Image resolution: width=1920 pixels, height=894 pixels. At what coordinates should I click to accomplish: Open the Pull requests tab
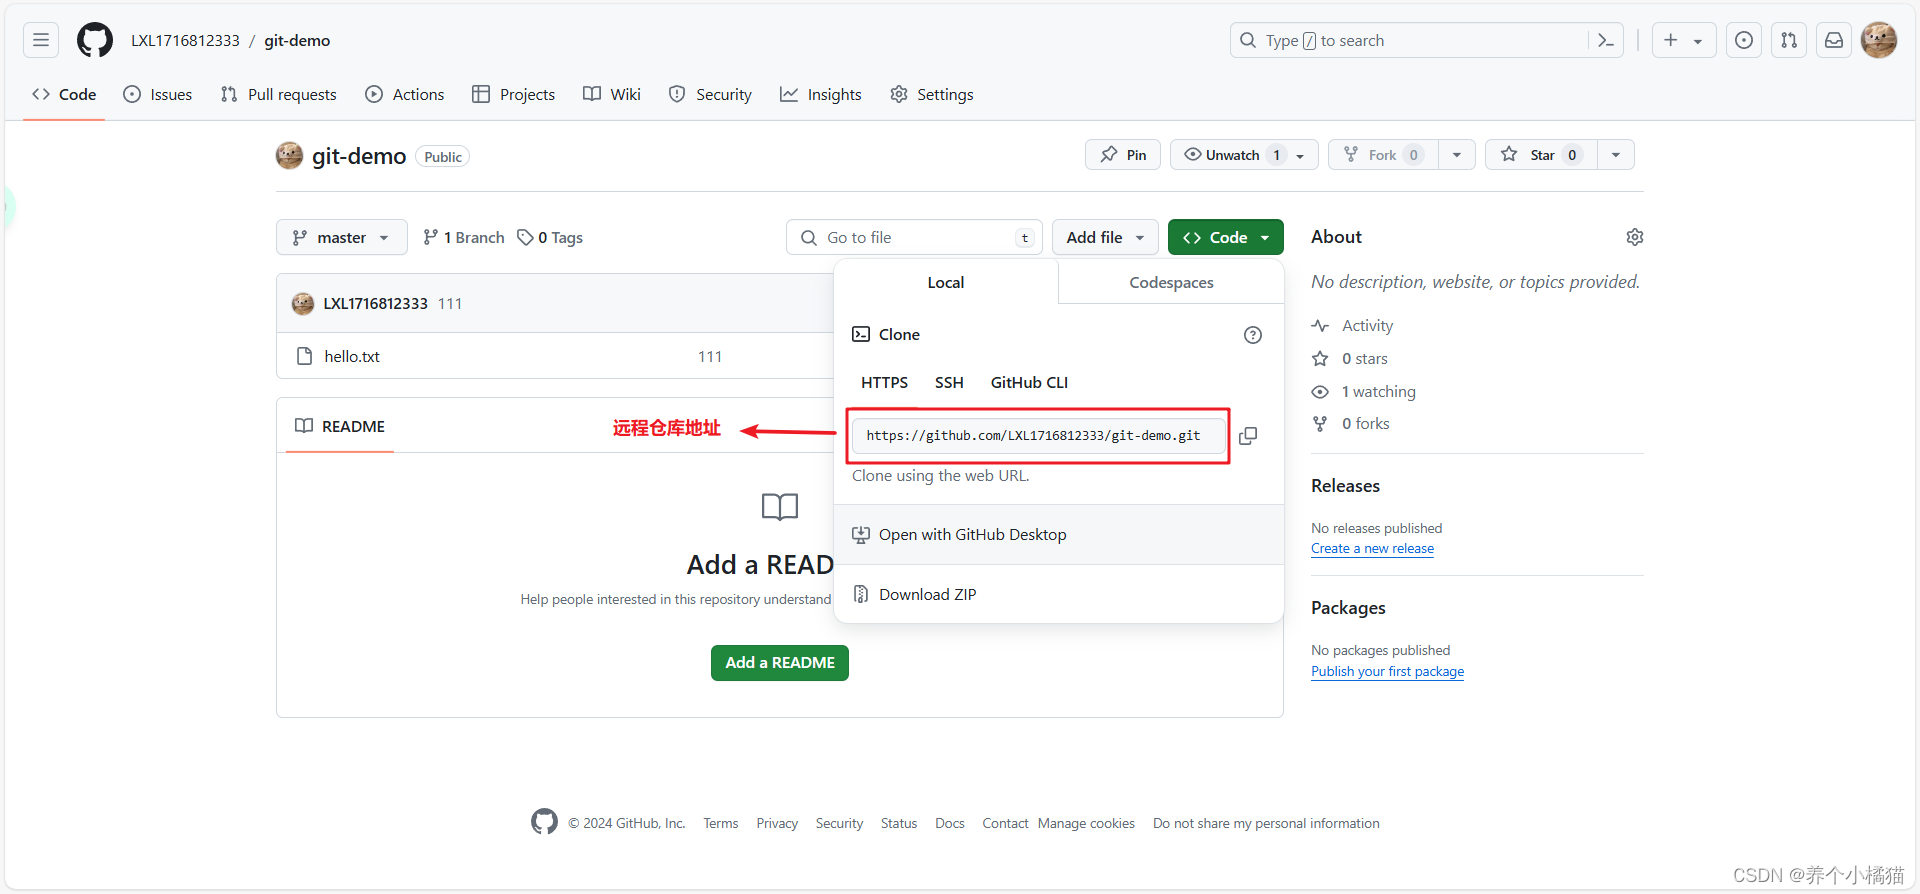pyautogui.click(x=279, y=94)
